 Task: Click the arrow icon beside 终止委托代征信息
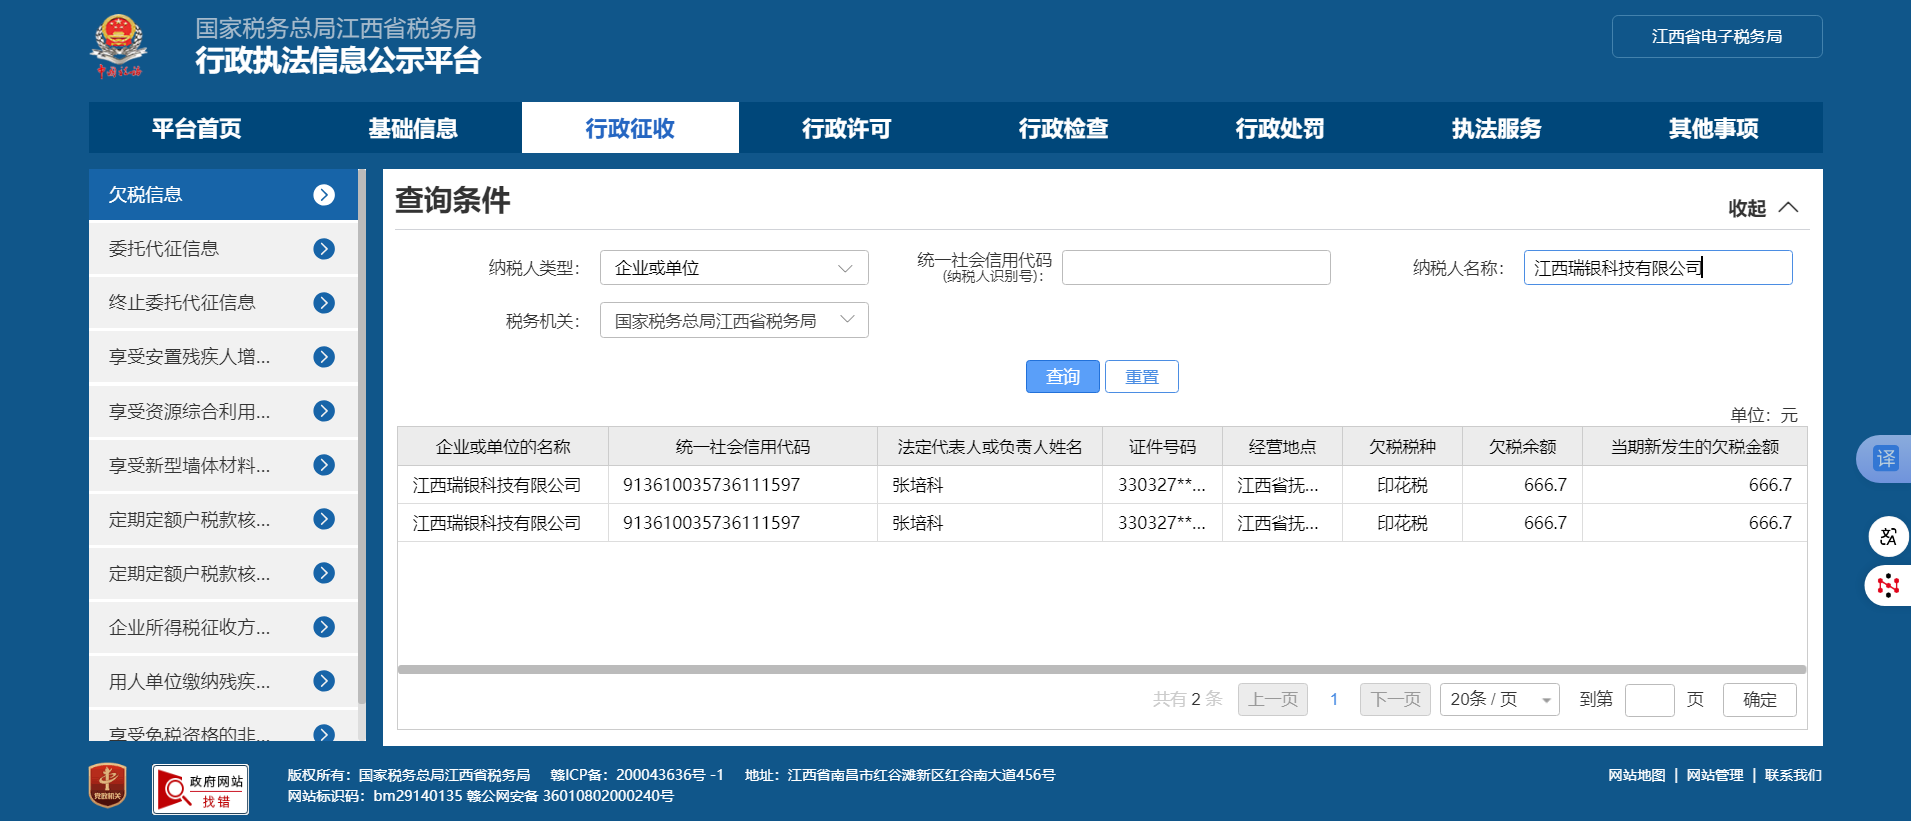[324, 303]
